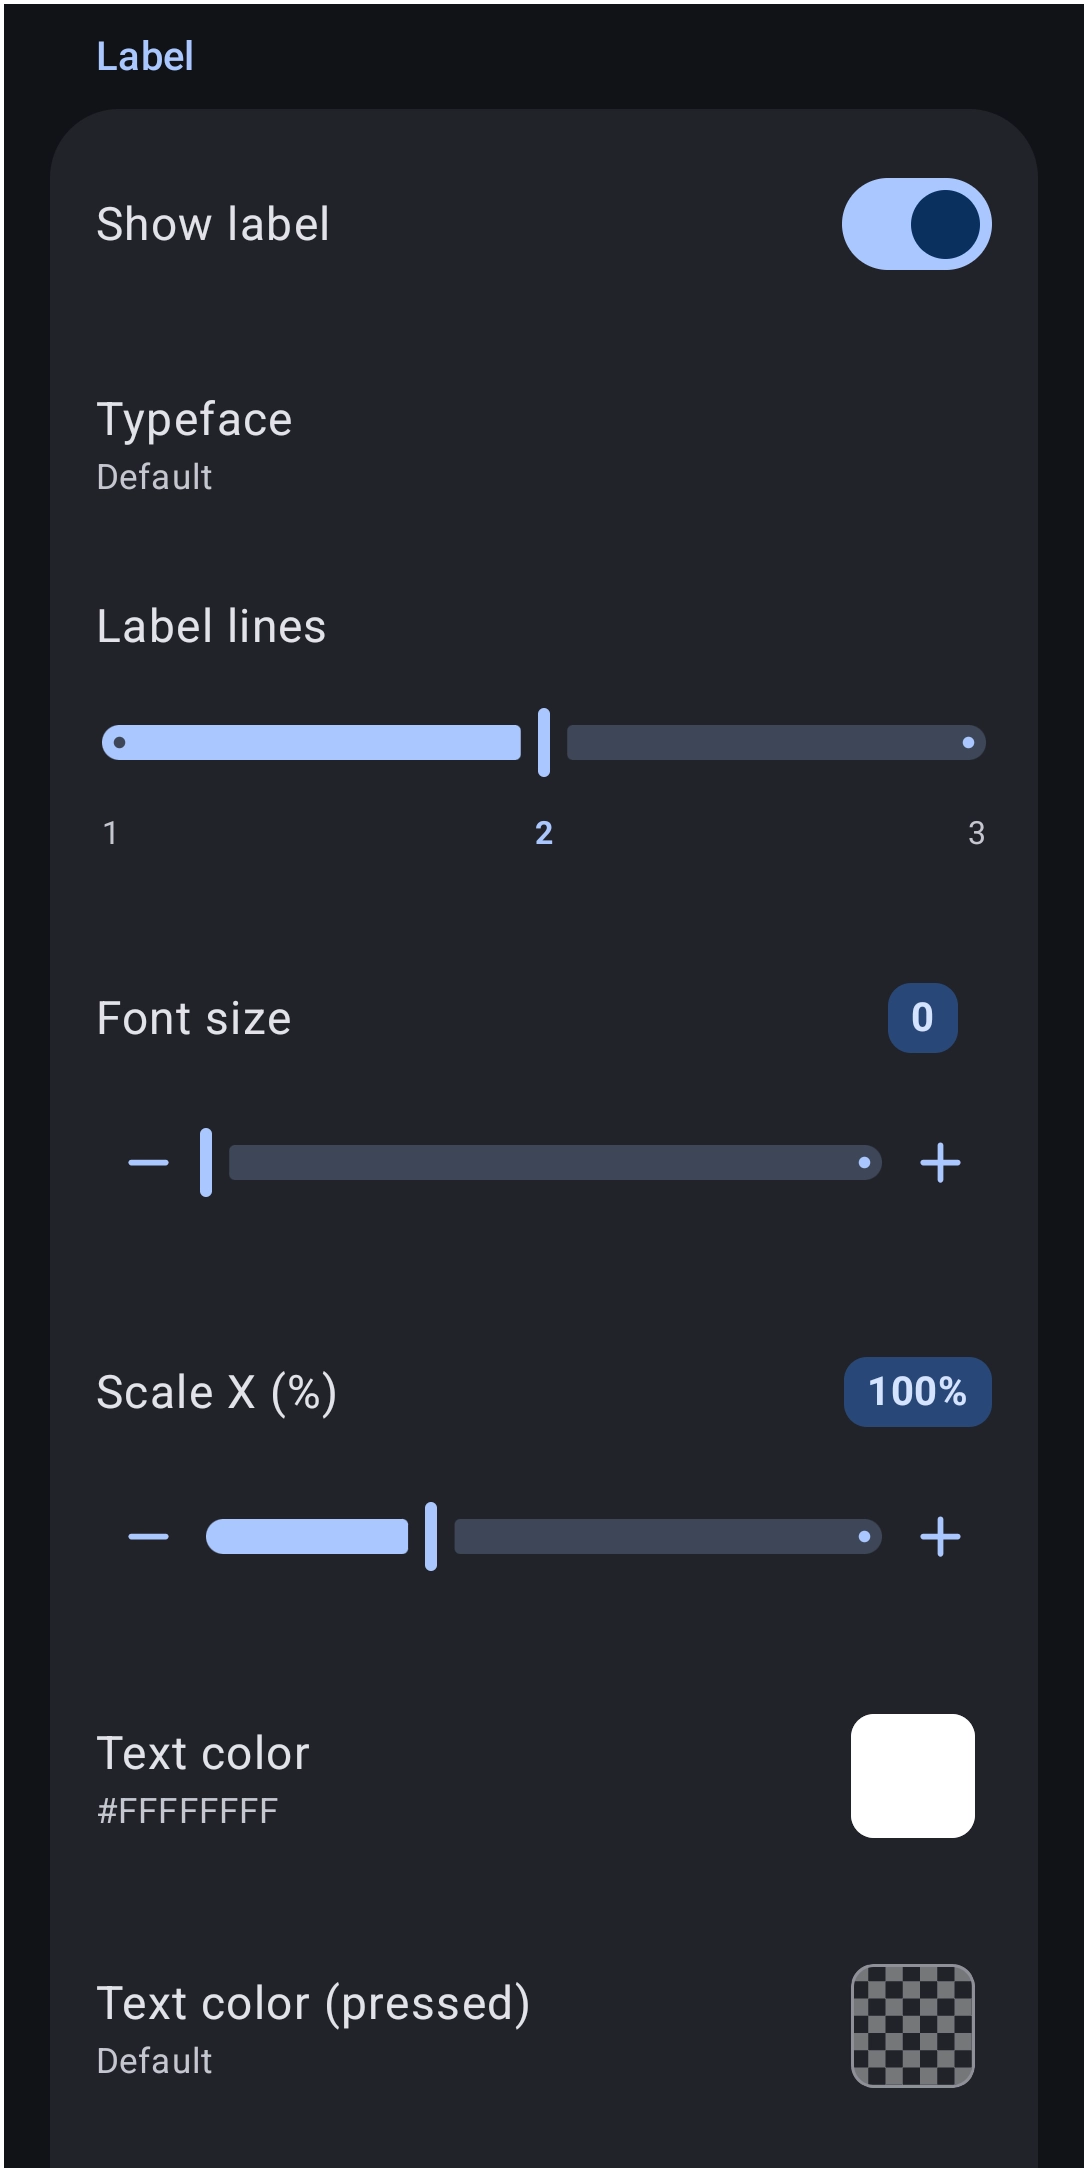Turn off the Show label switch
Viewport: 1088px width, 2172px height.
click(916, 224)
